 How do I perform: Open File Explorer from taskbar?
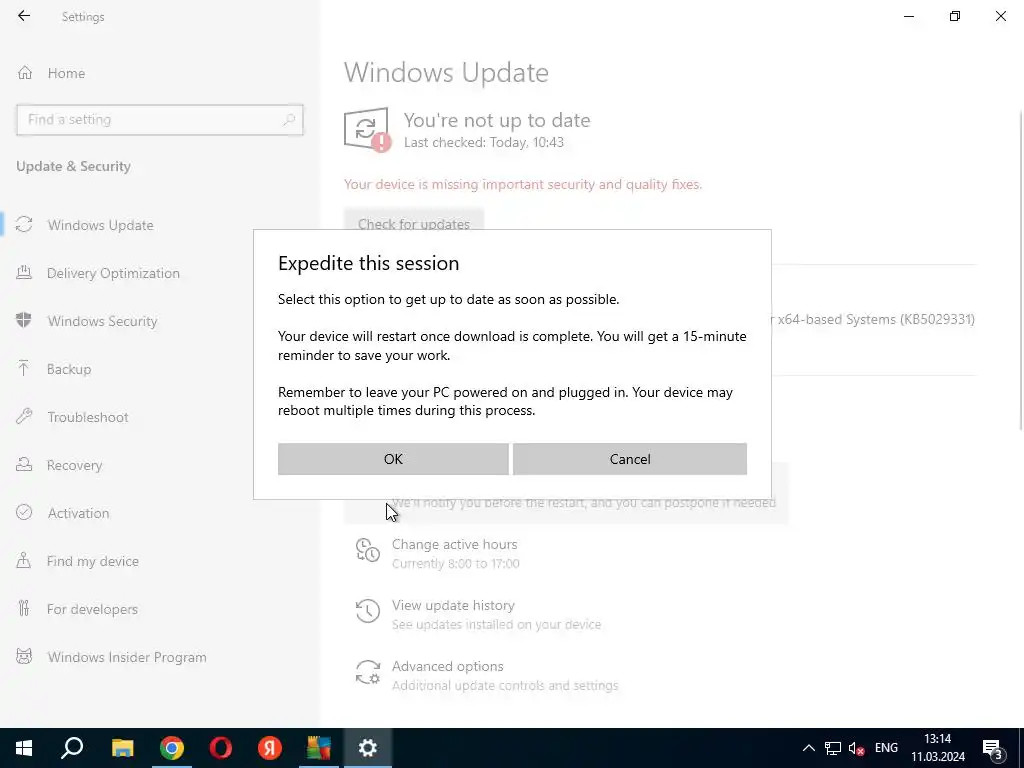tap(122, 748)
